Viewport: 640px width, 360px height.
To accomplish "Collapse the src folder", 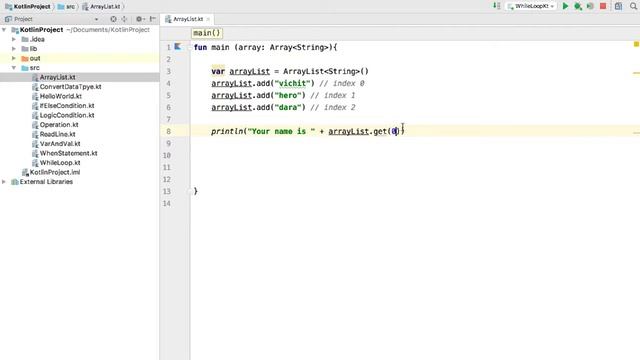I will pos(14,68).
